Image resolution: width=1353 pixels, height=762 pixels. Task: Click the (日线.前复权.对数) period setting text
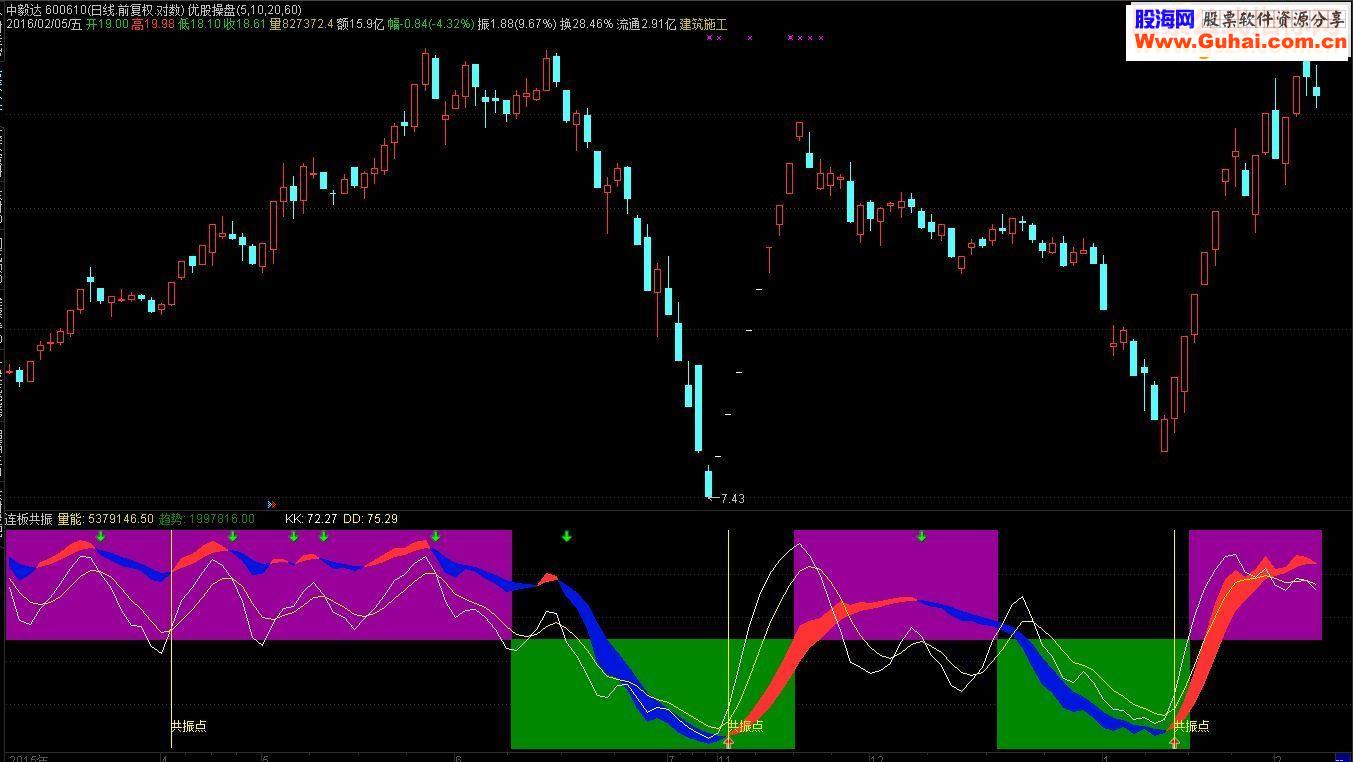[136, 10]
